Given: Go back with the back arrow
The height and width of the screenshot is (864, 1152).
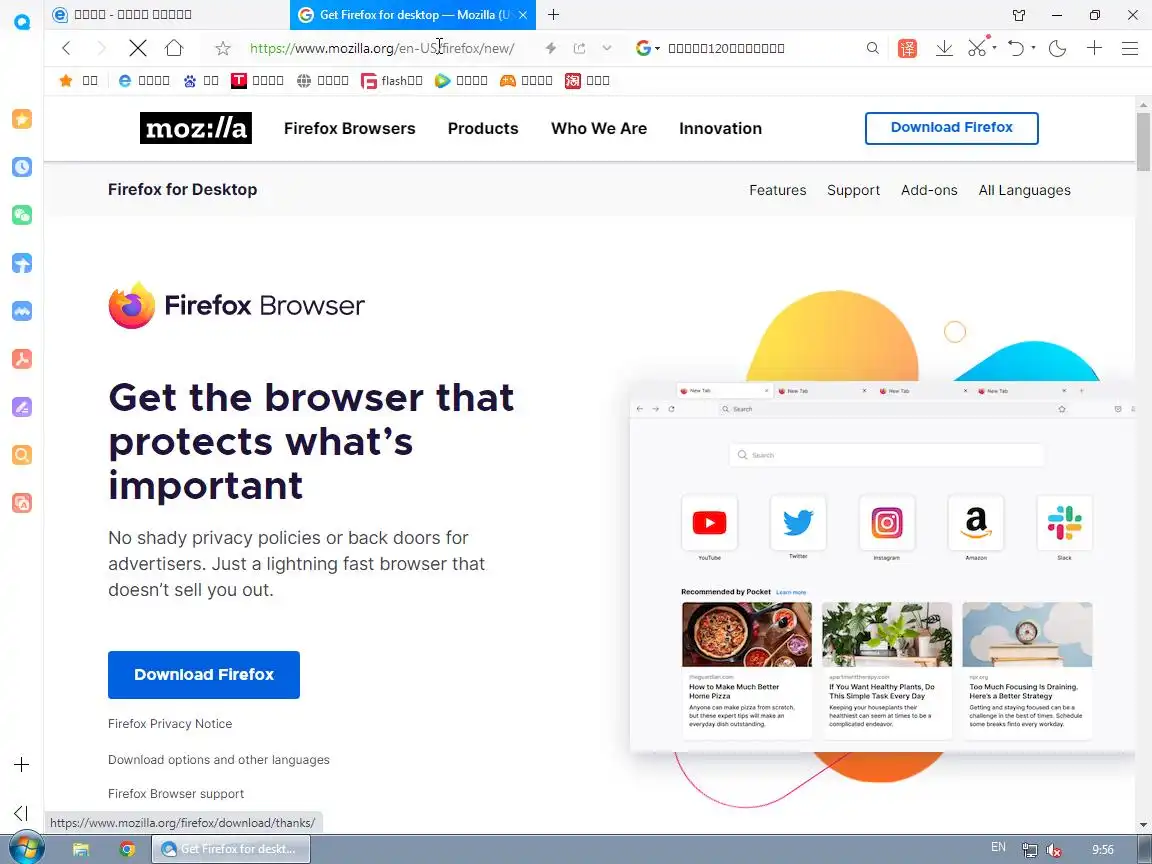Looking at the screenshot, I should point(67,48).
